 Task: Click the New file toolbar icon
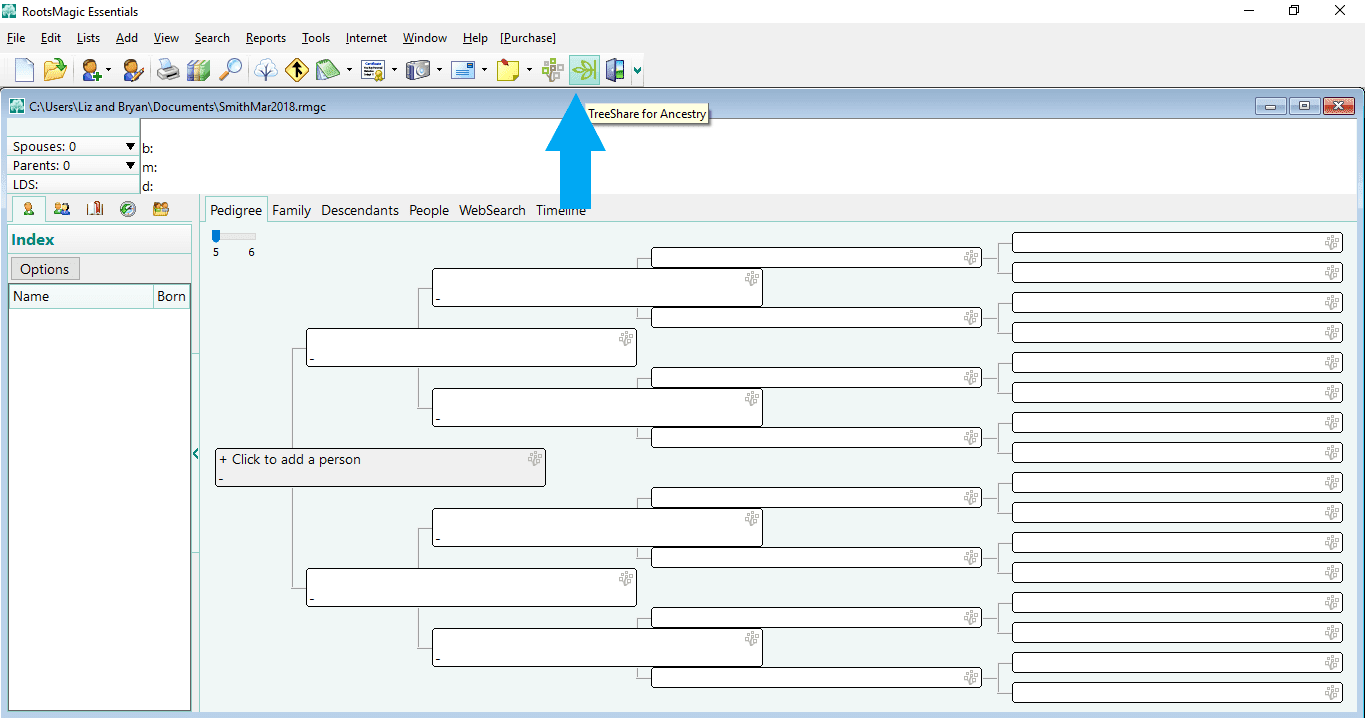pos(21,70)
